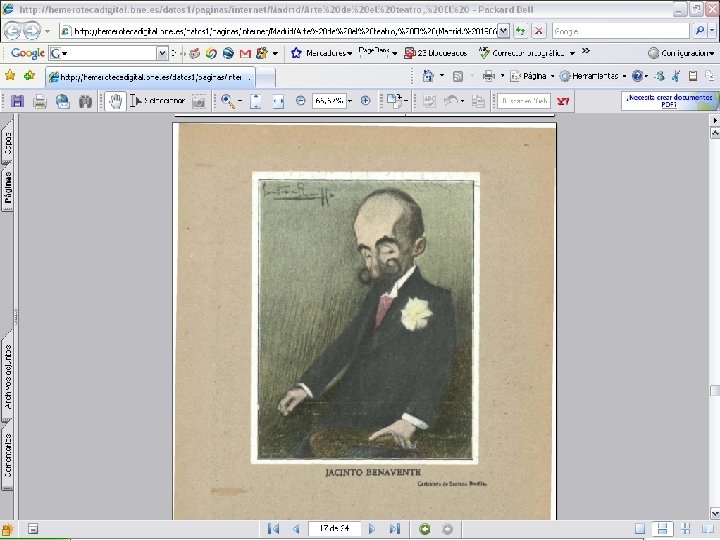720x540 pixels.
Task: Select the hemerotecadigital browser tab
Action: (x=151, y=77)
